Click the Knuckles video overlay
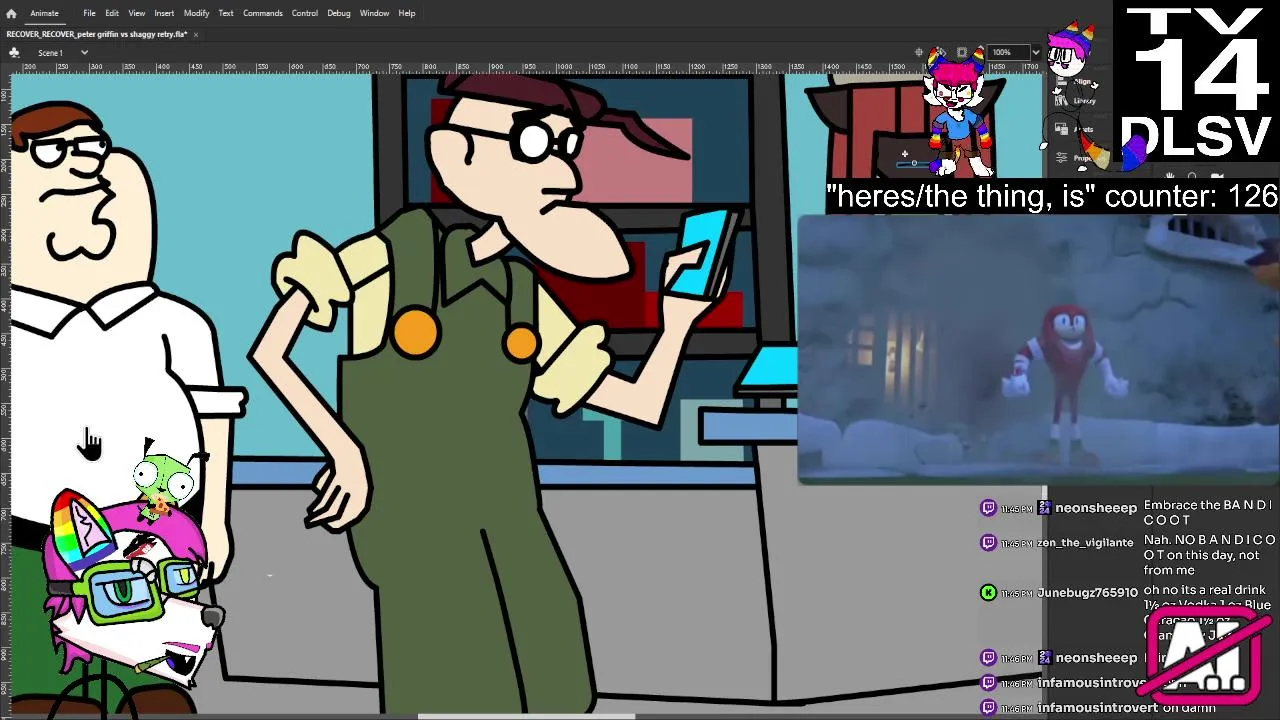This screenshot has width=1280, height=720. click(1038, 350)
